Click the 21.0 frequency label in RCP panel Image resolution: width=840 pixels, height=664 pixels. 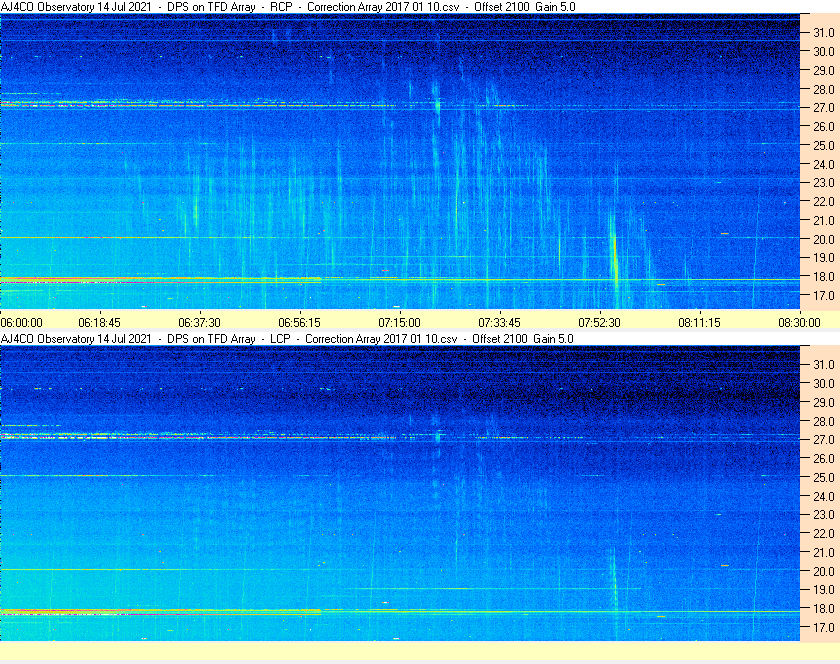coord(824,220)
